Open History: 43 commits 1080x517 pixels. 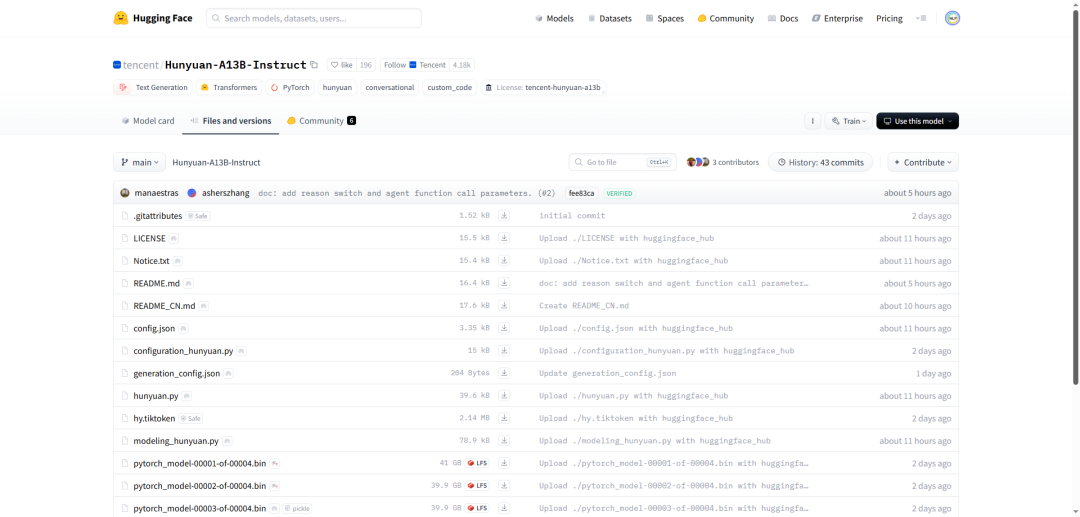[x=820, y=162]
